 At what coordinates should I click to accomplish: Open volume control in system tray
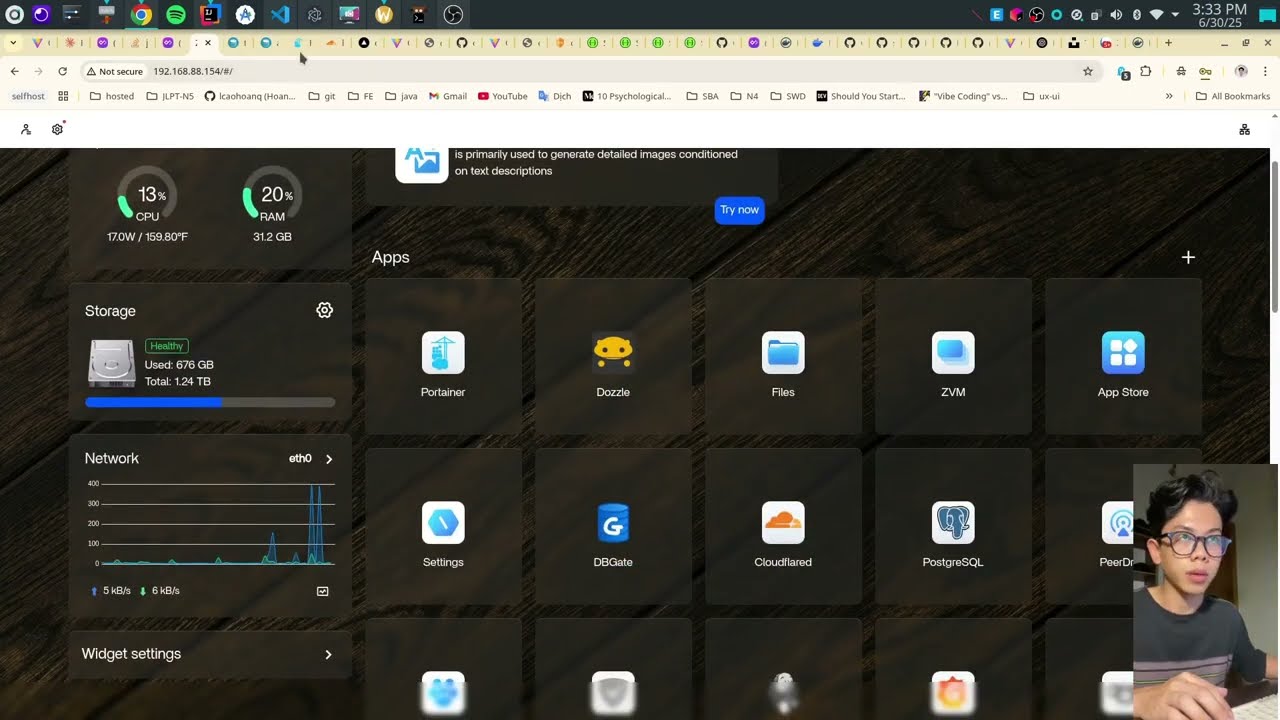(x=1116, y=15)
